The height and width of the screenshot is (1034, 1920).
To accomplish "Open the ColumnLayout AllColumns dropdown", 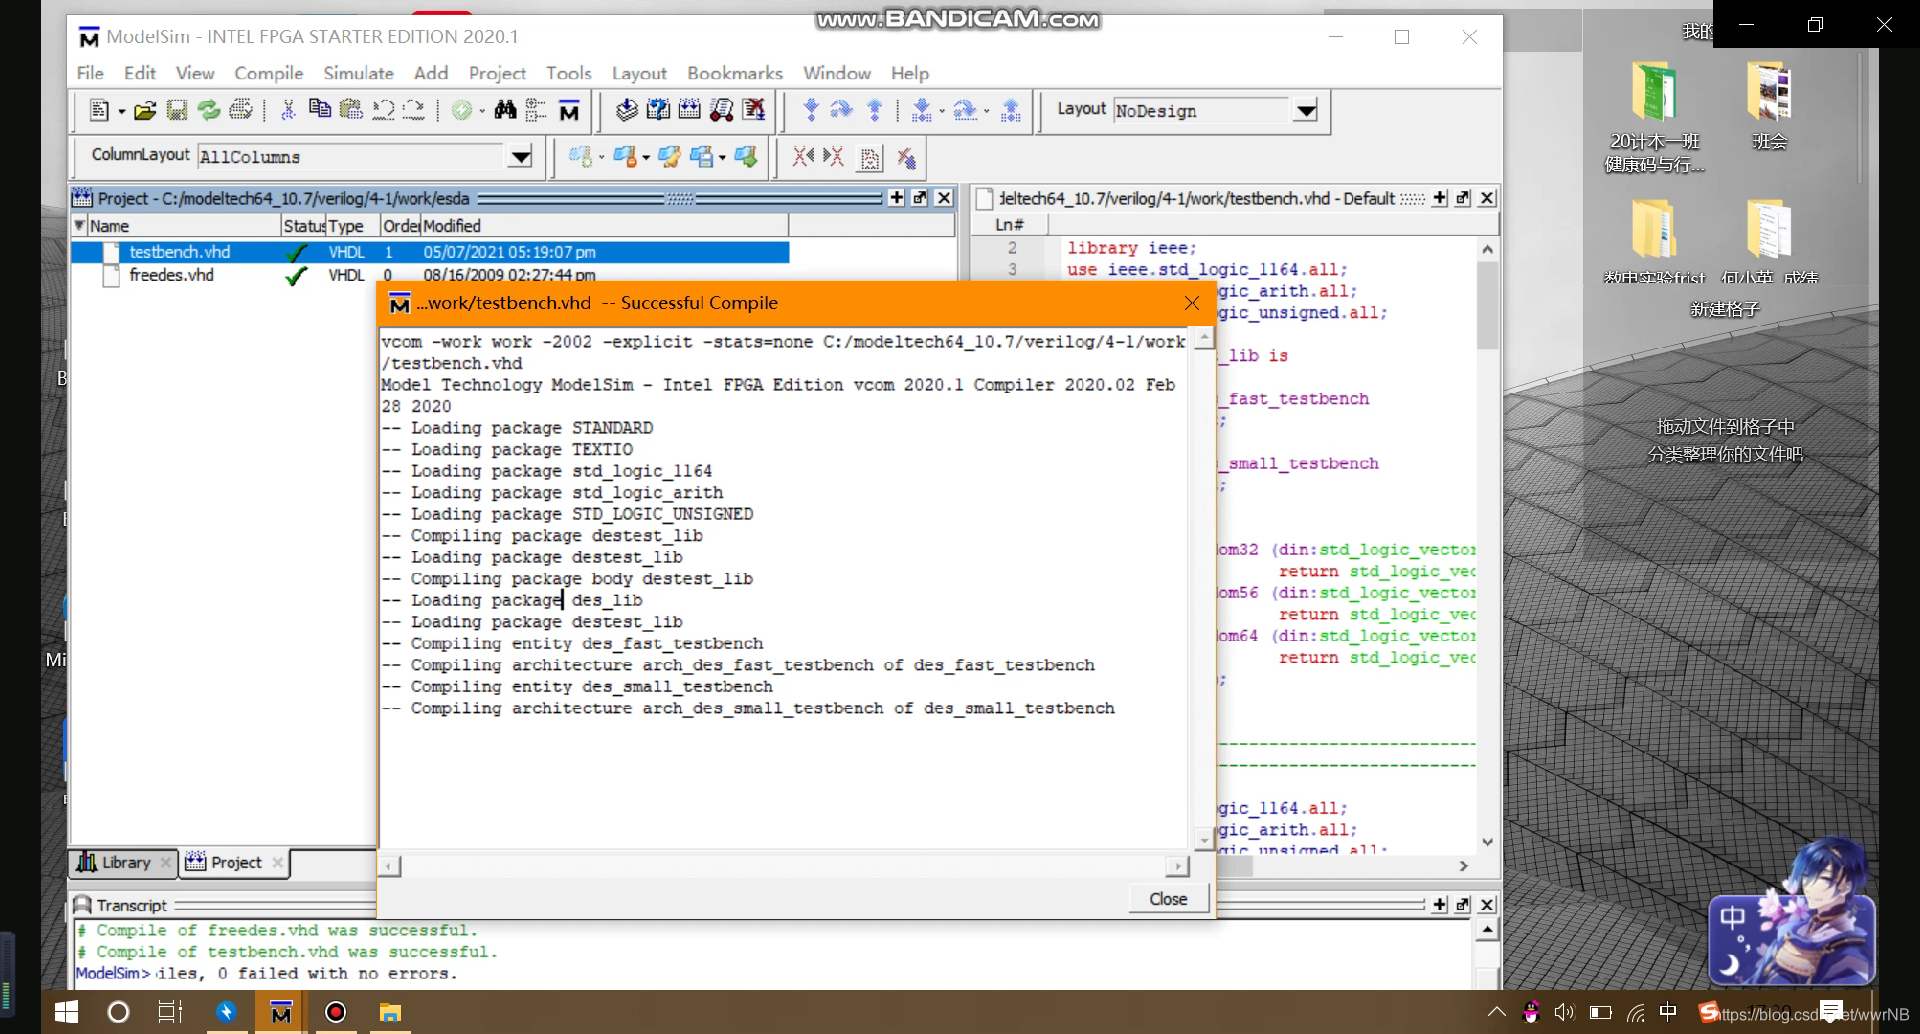I will (x=520, y=157).
